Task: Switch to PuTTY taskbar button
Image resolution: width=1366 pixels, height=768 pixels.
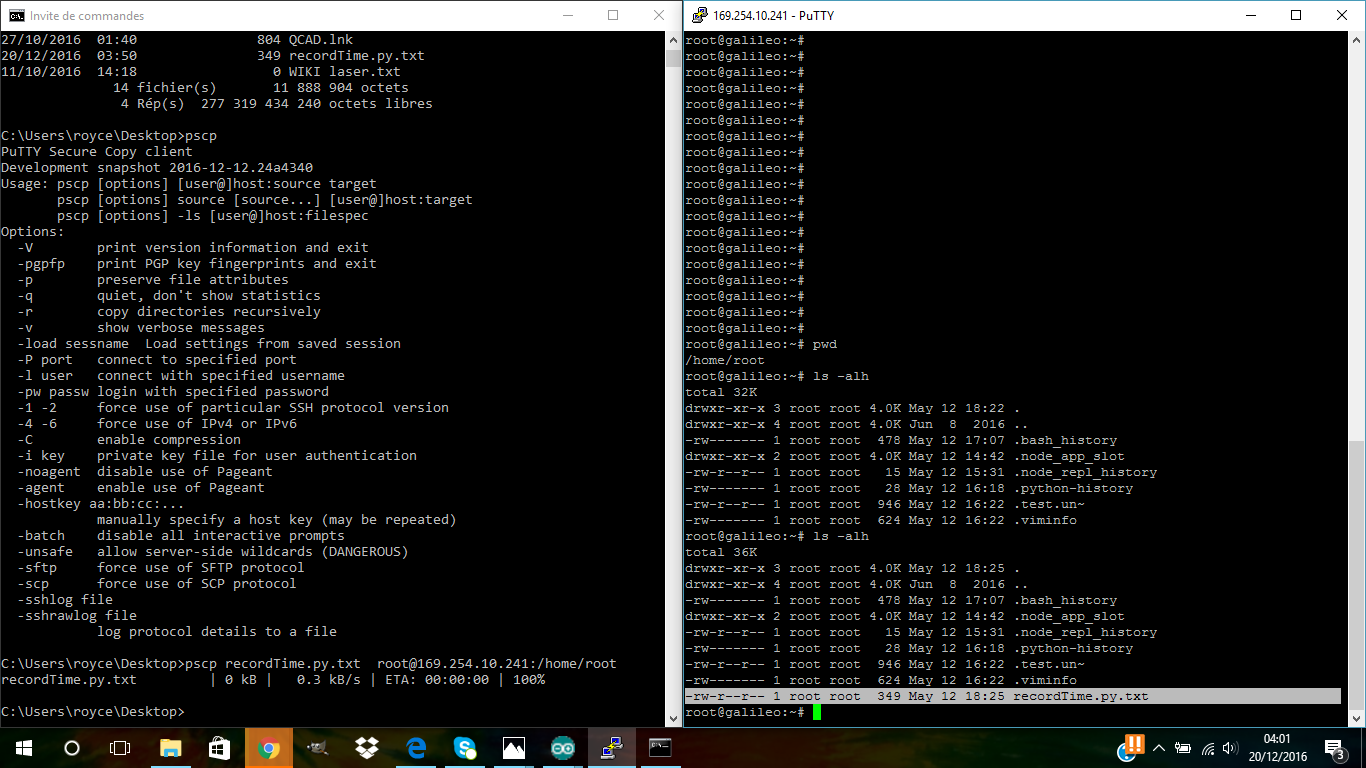Action: coord(611,748)
